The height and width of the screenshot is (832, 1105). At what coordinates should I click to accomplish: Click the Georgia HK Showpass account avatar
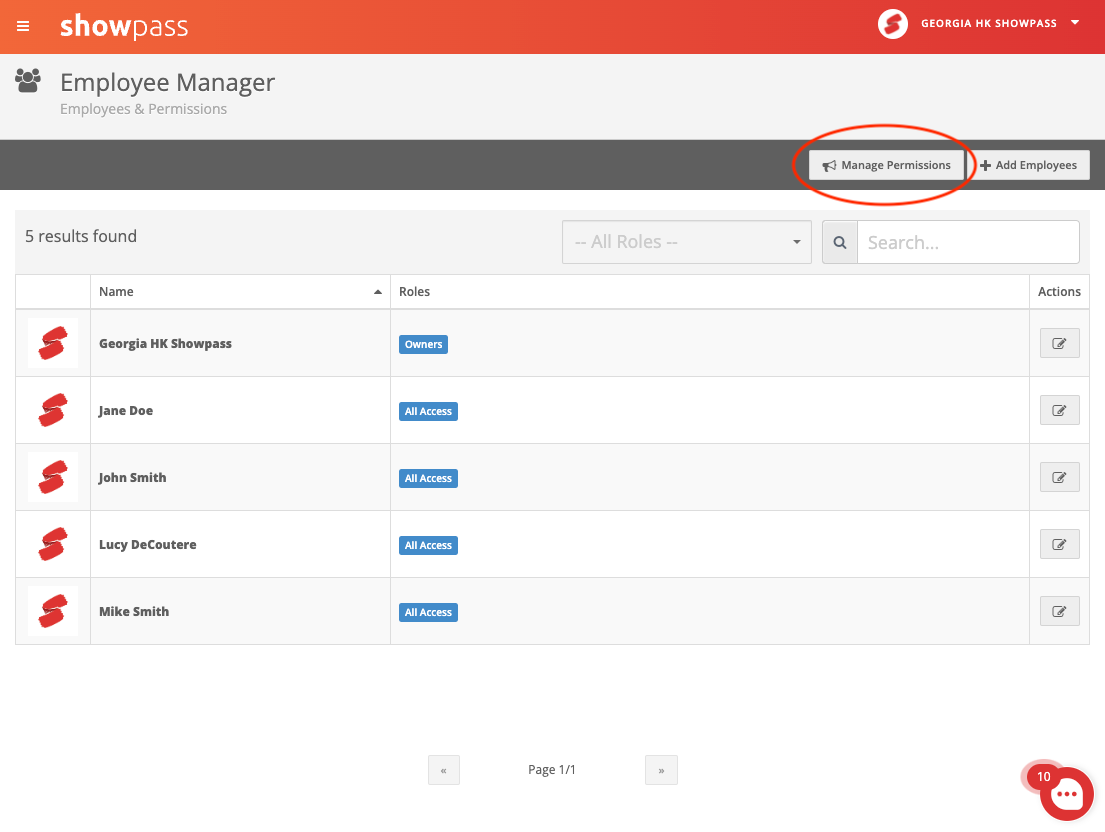[892, 24]
